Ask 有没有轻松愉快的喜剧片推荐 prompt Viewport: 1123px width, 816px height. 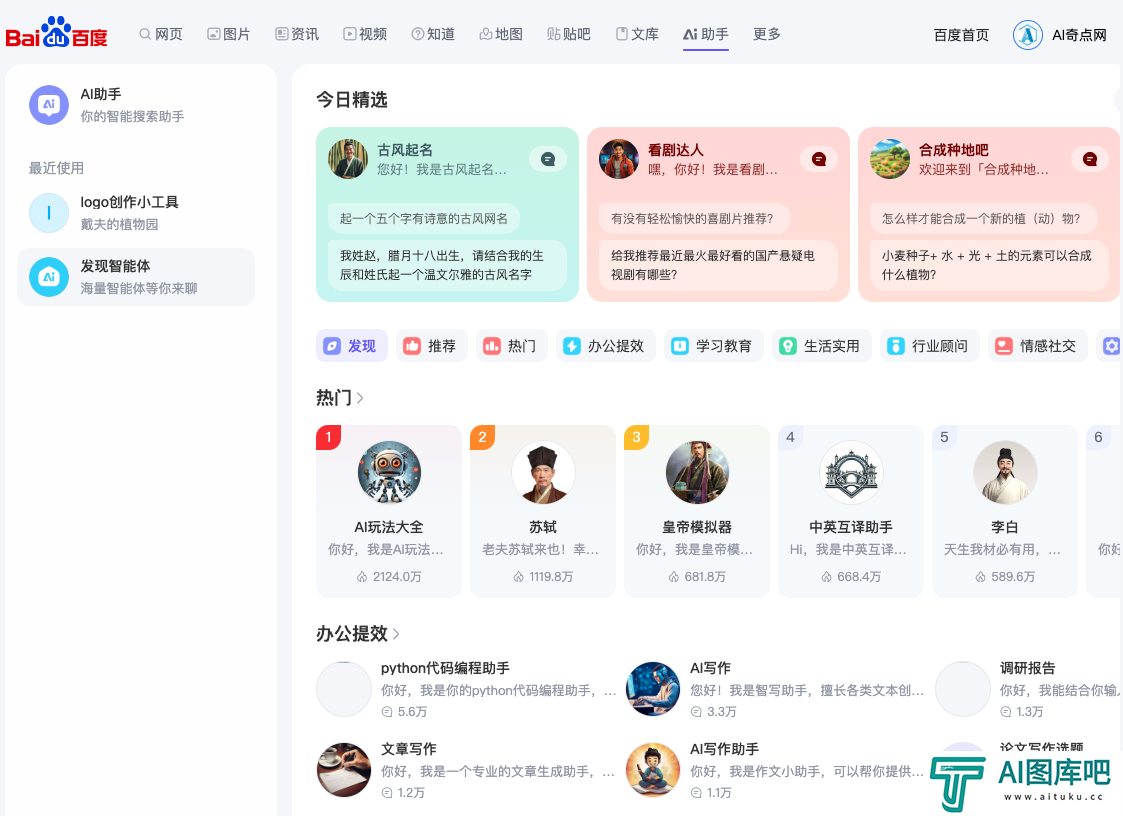(695, 219)
